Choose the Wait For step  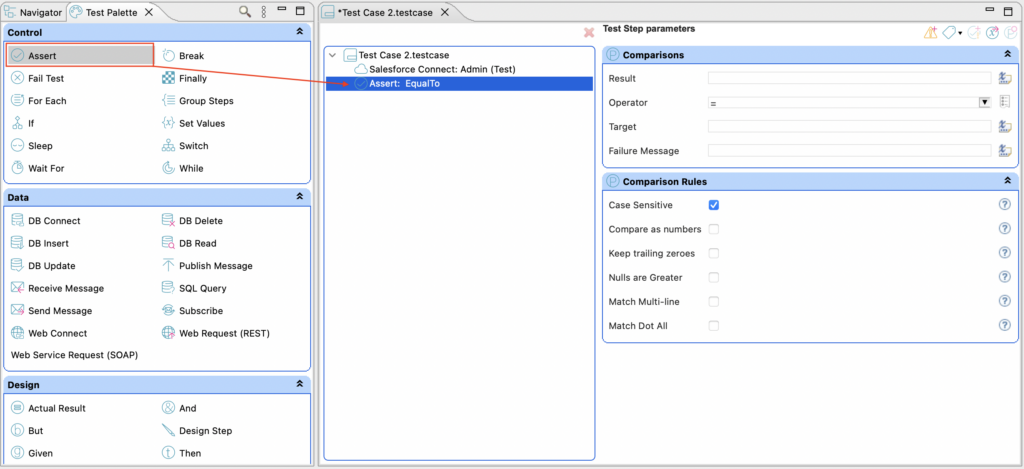pyautogui.click(x=38, y=168)
